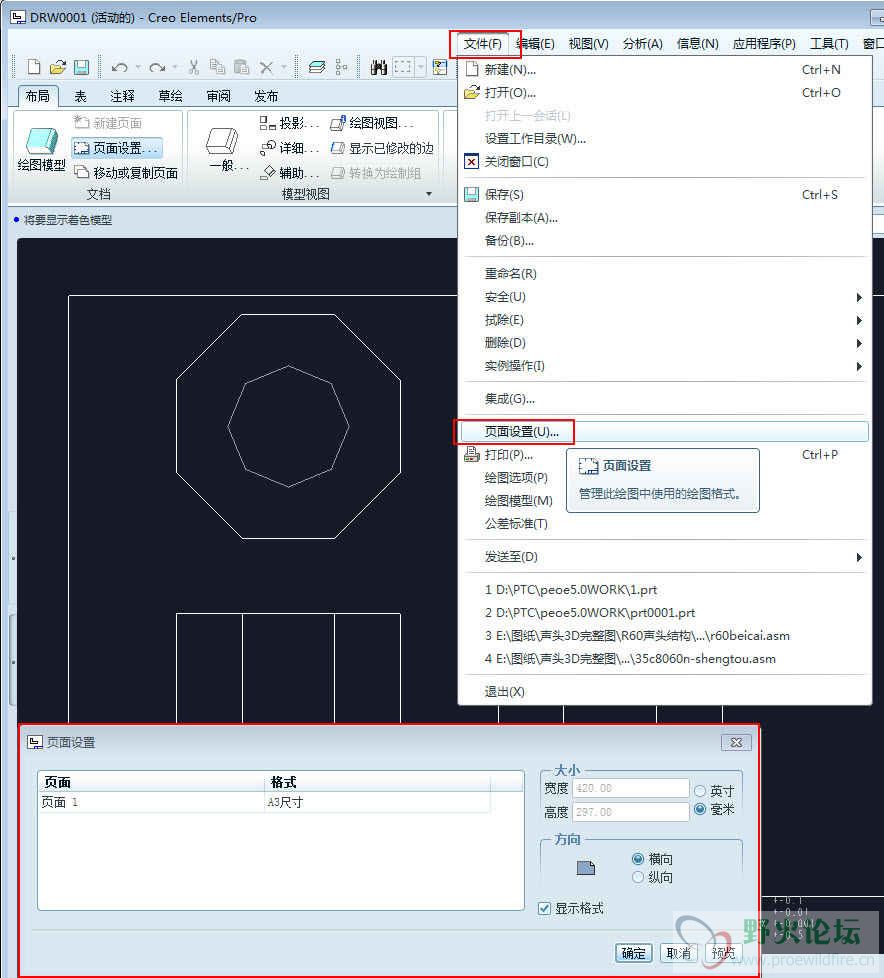
Task: Expand the 拭除(E) submenu
Action: (x=859, y=321)
